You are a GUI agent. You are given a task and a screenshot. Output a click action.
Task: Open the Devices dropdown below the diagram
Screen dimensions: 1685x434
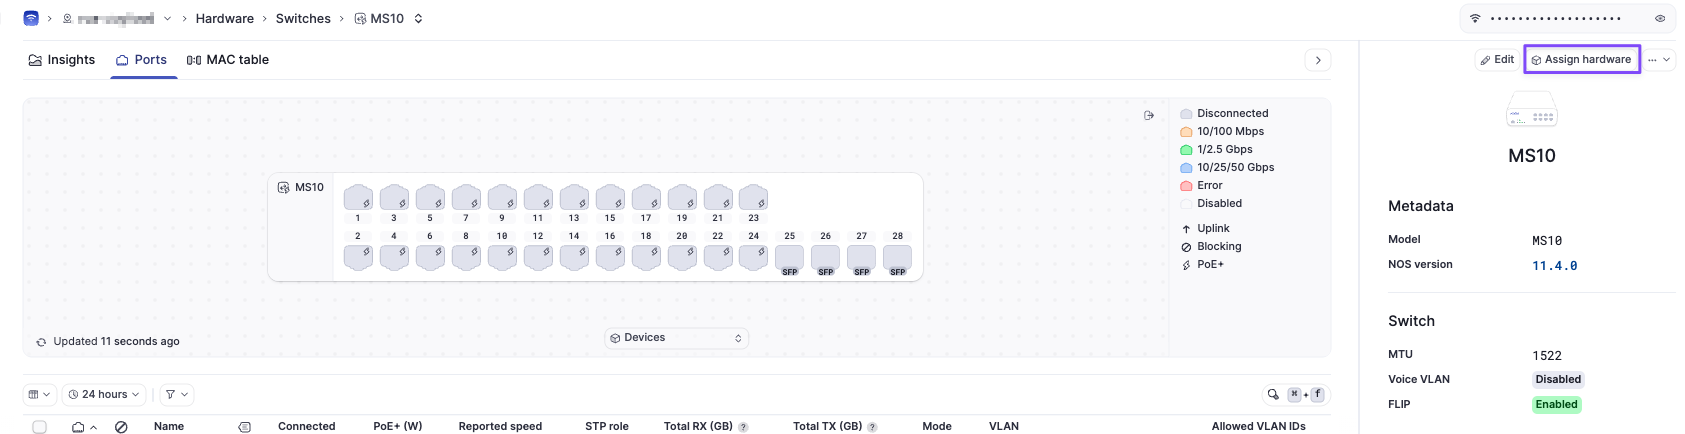(676, 338)
